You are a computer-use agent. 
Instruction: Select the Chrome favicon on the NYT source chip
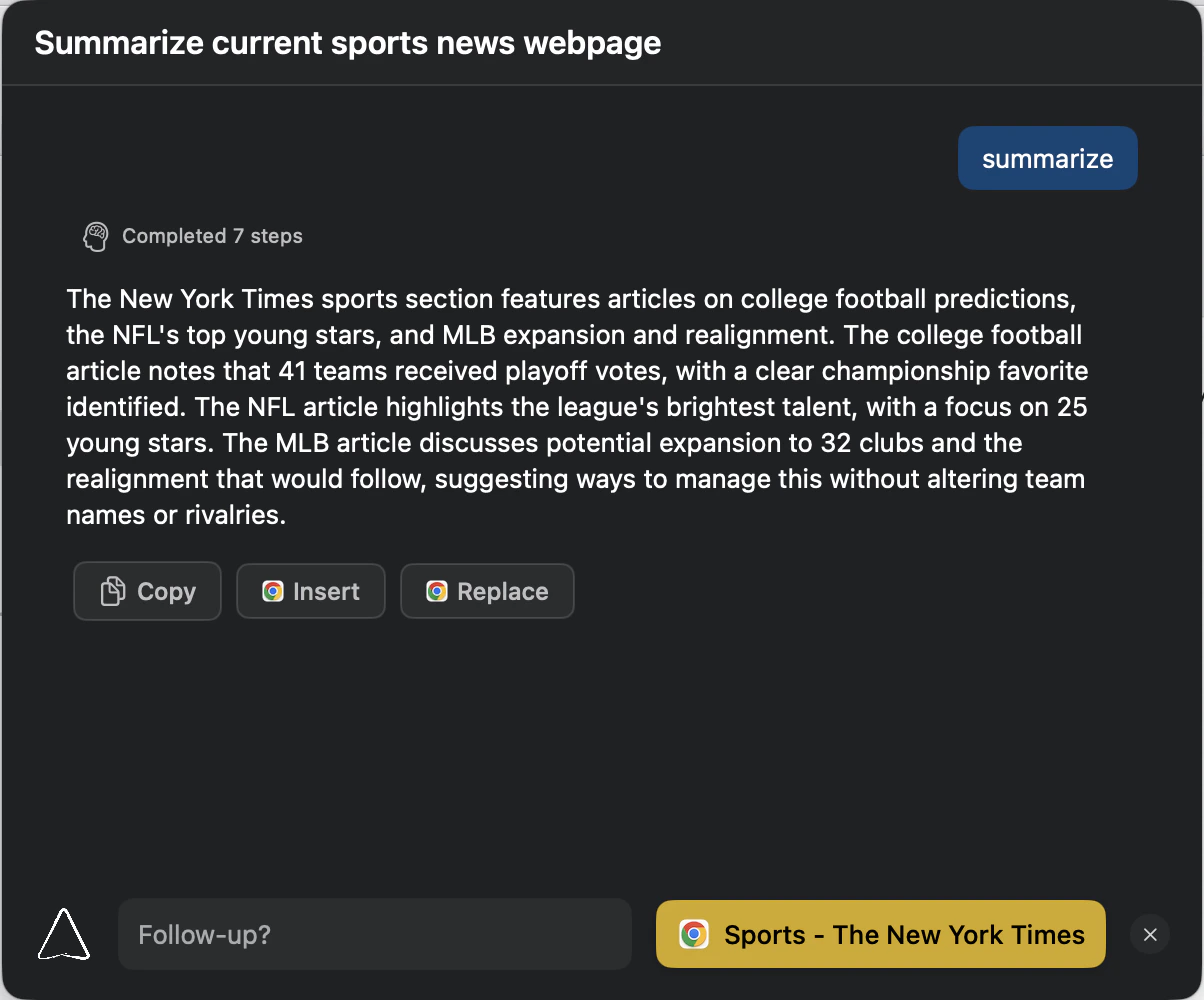pos(696,934)
